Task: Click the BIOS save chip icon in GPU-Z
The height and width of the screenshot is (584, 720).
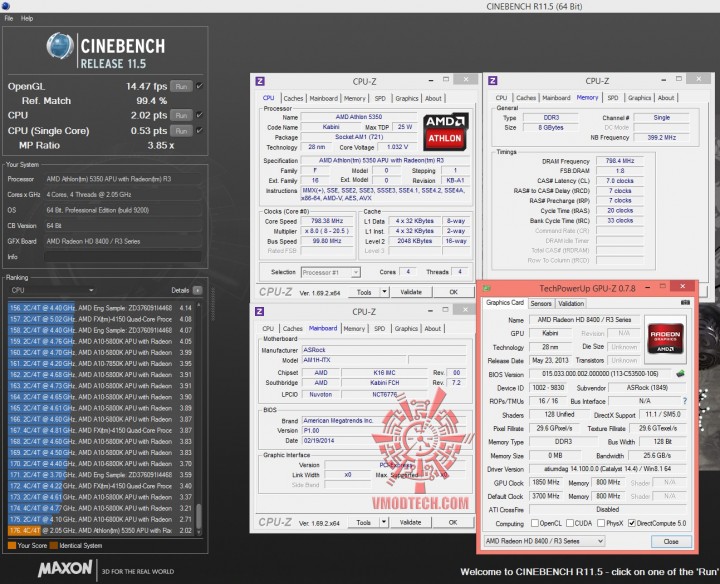Action: (680, 374)
